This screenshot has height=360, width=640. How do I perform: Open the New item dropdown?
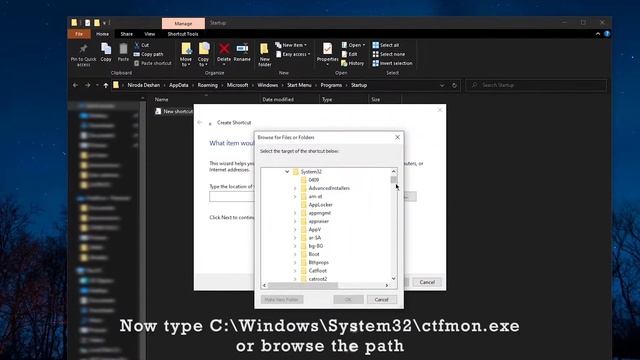coord(291,45)
